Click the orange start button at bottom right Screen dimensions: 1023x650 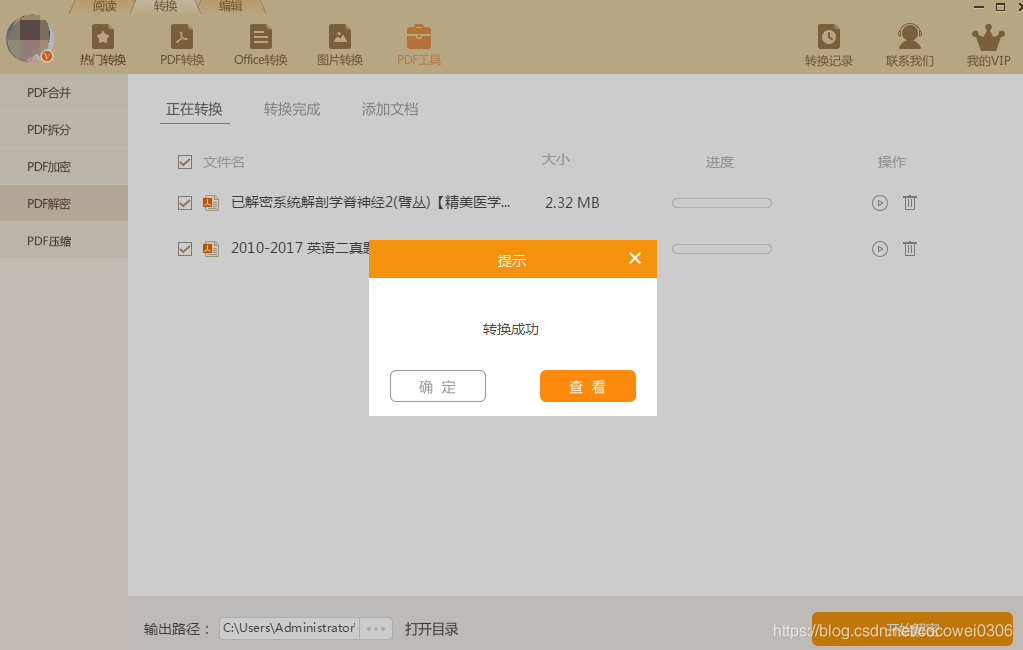coord(912,629)
